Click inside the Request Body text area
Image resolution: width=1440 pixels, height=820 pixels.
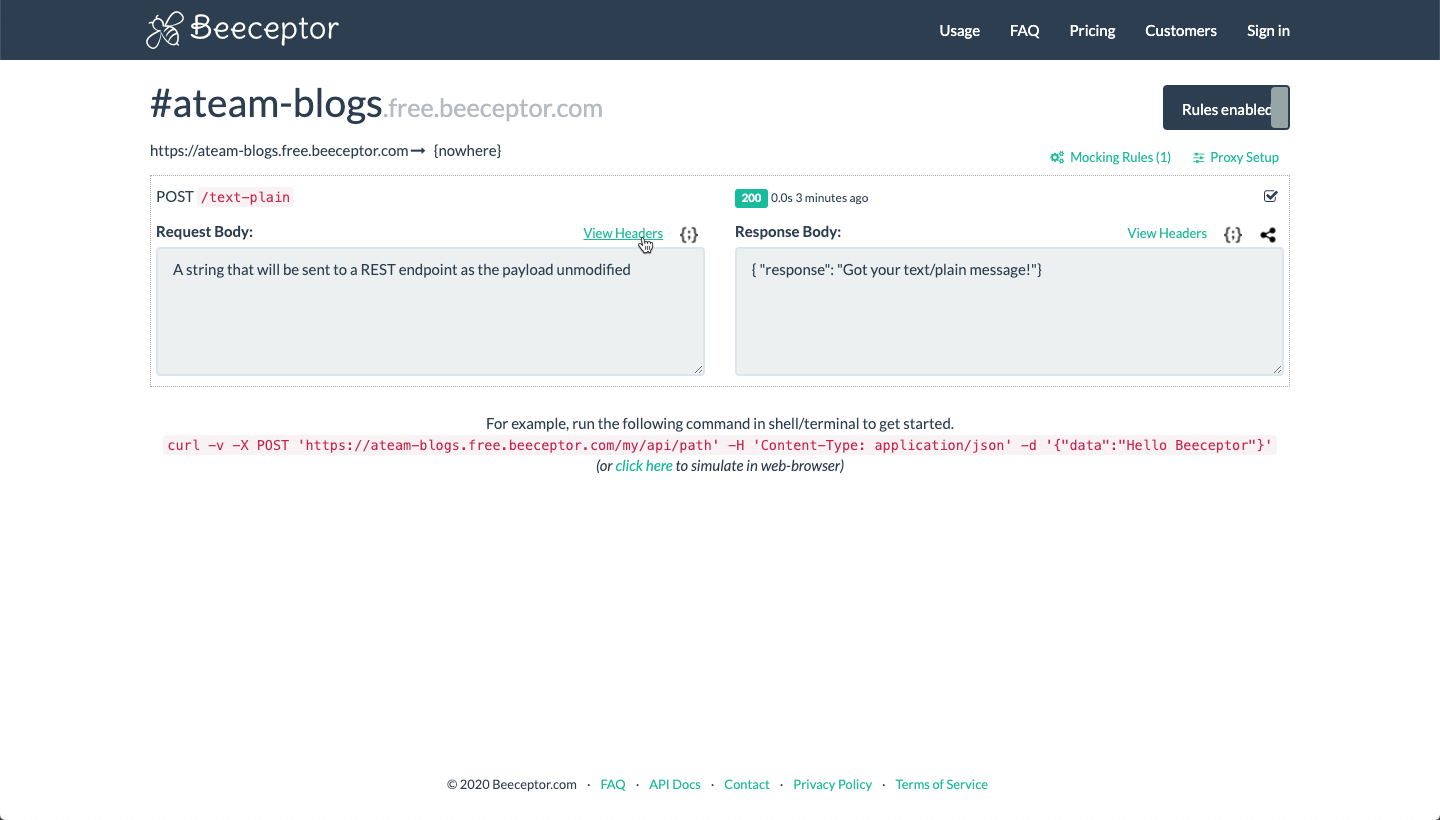click(x=430, y=312)
